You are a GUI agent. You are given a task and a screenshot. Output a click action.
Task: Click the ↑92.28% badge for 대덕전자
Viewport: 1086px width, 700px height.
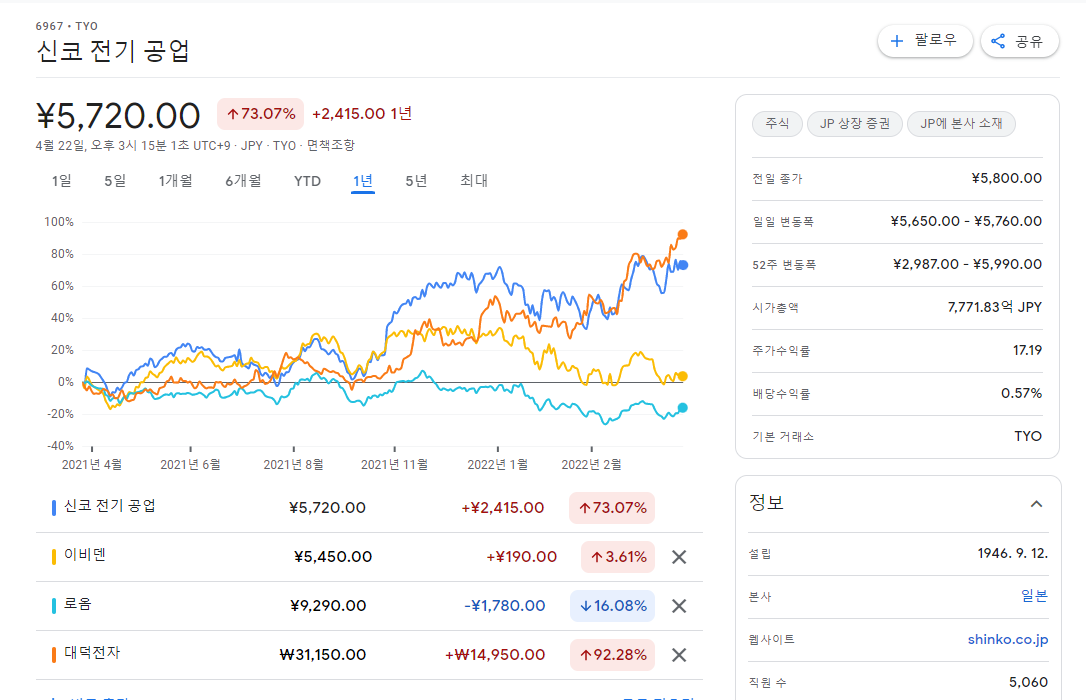pos(612,655)
